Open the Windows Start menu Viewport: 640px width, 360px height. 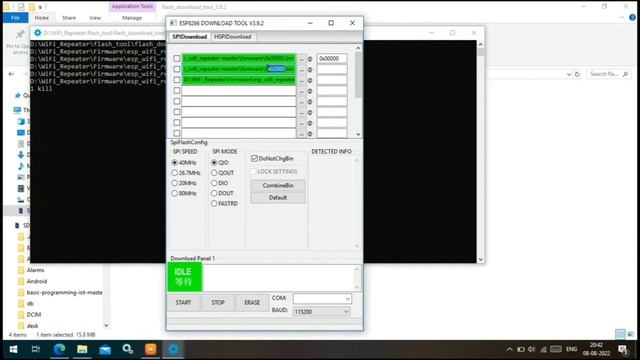coord(13,349)
